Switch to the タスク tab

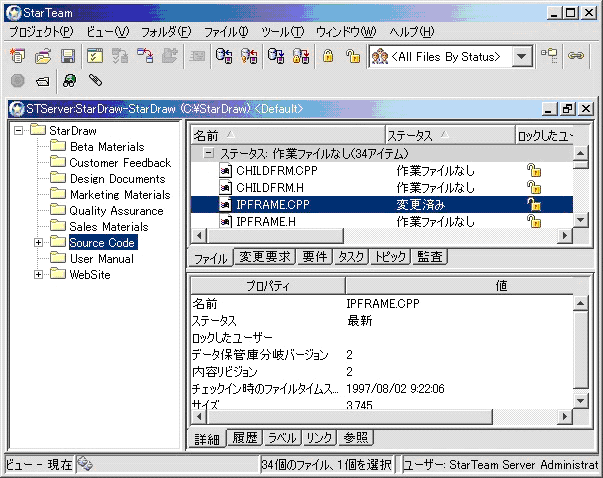pyautogui.click(x=351, y=257)
